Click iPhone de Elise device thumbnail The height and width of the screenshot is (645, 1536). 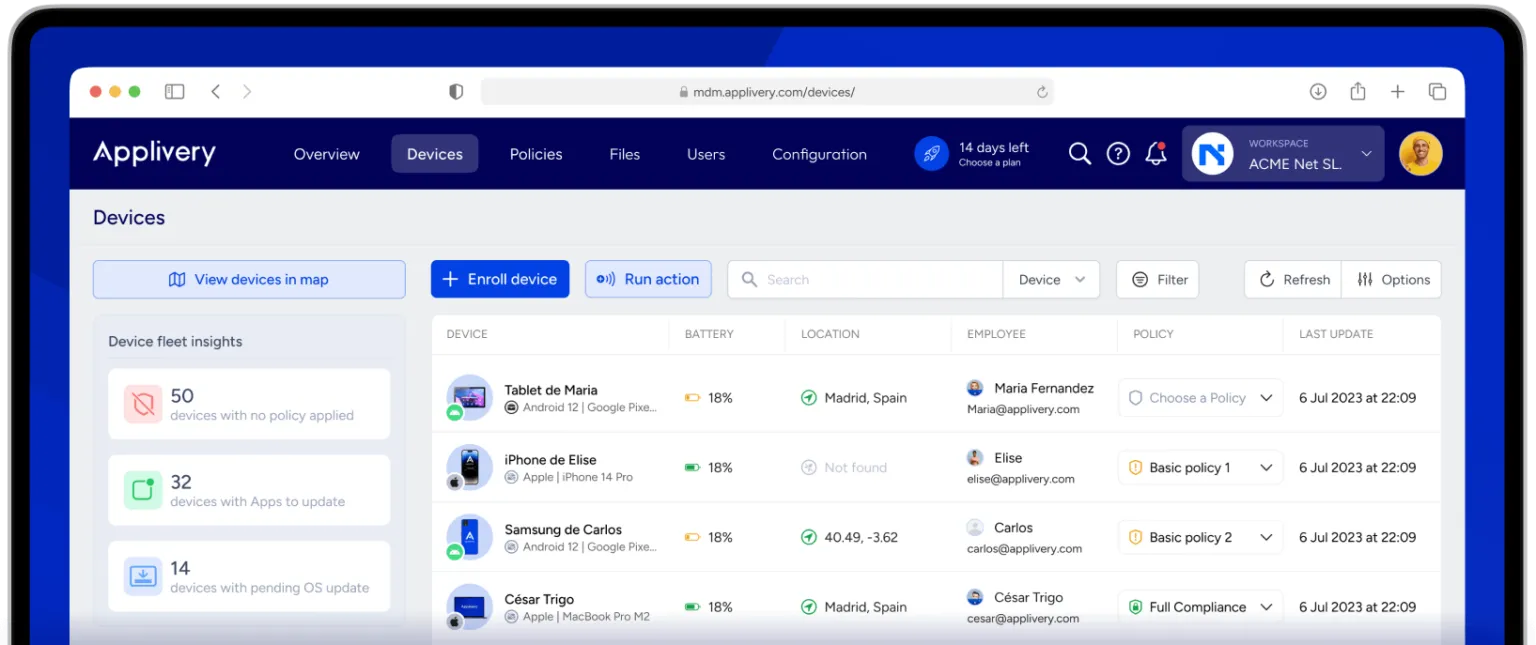coord(469,467)
